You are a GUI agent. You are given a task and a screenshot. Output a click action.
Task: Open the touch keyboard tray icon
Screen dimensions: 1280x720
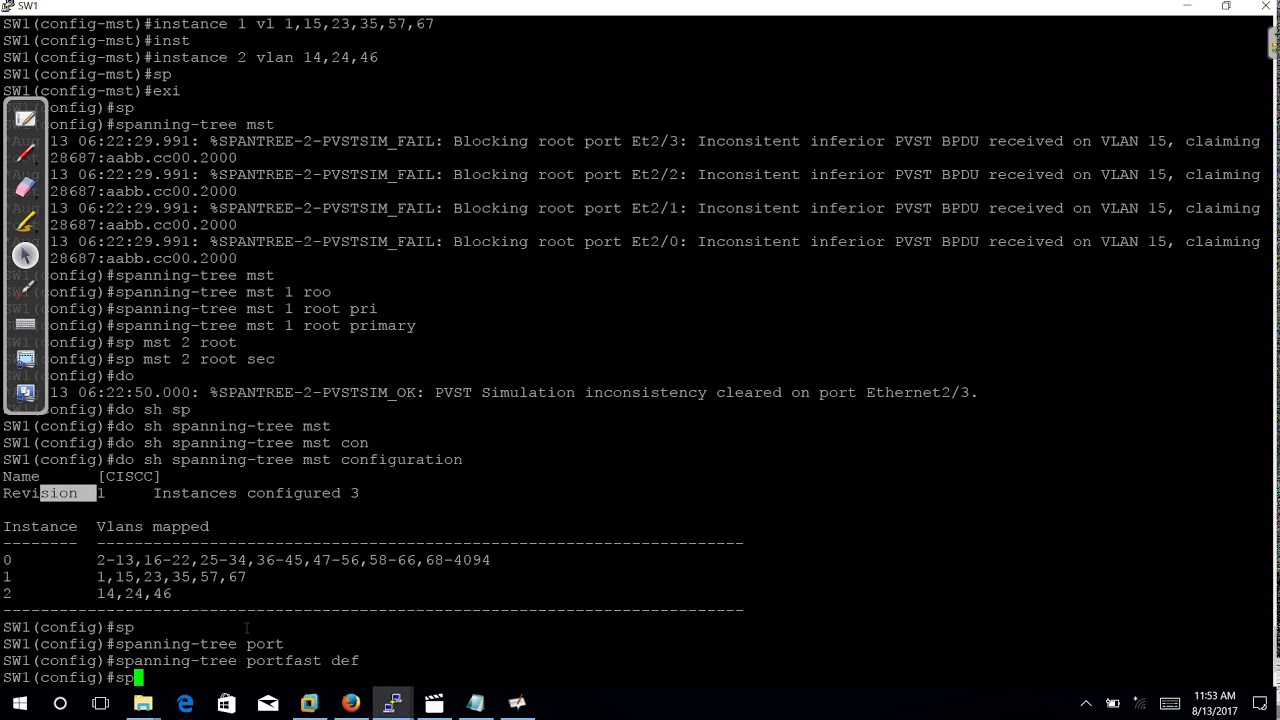click(1168, 704)
